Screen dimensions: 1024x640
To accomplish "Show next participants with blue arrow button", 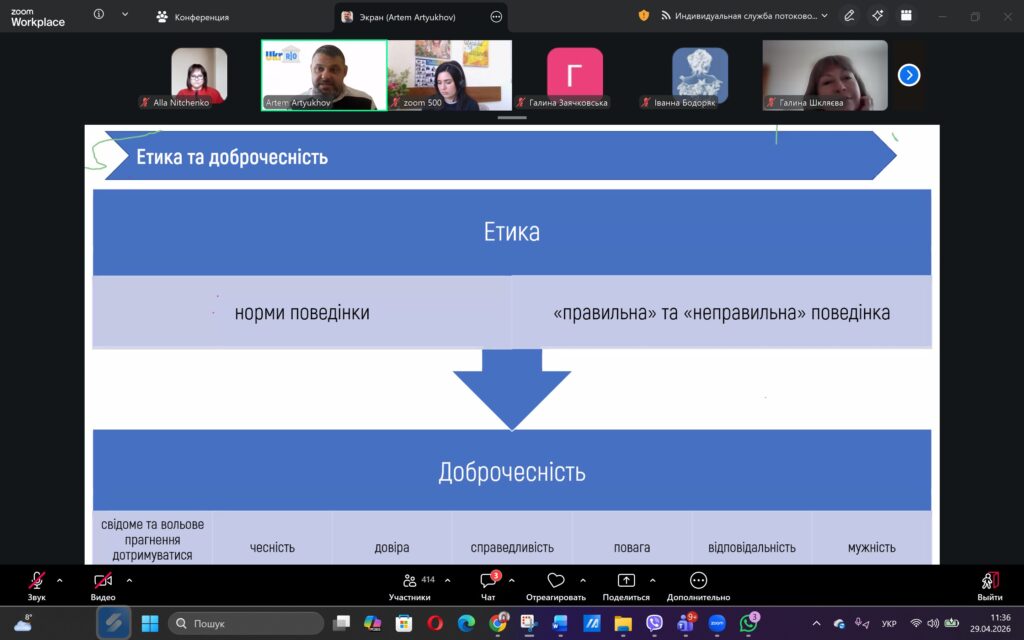I will pos(908,75).
